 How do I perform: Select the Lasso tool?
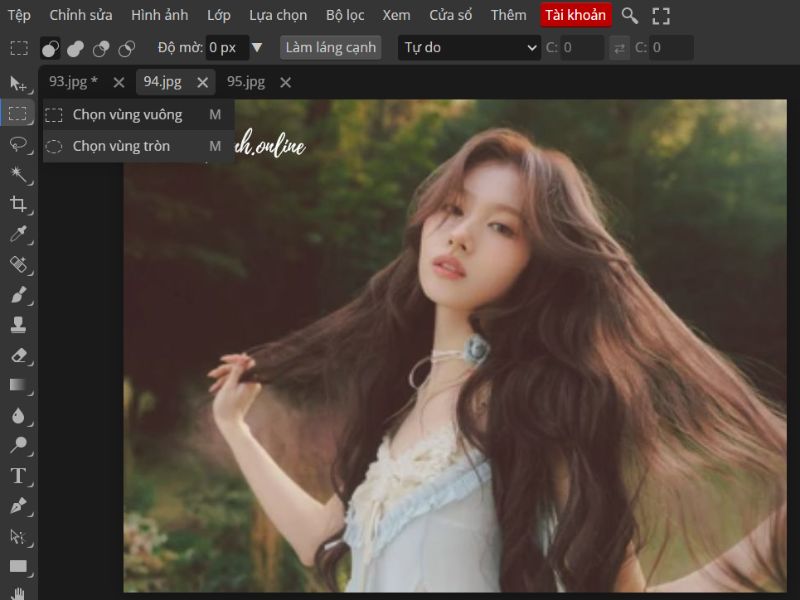pos(18,143)
